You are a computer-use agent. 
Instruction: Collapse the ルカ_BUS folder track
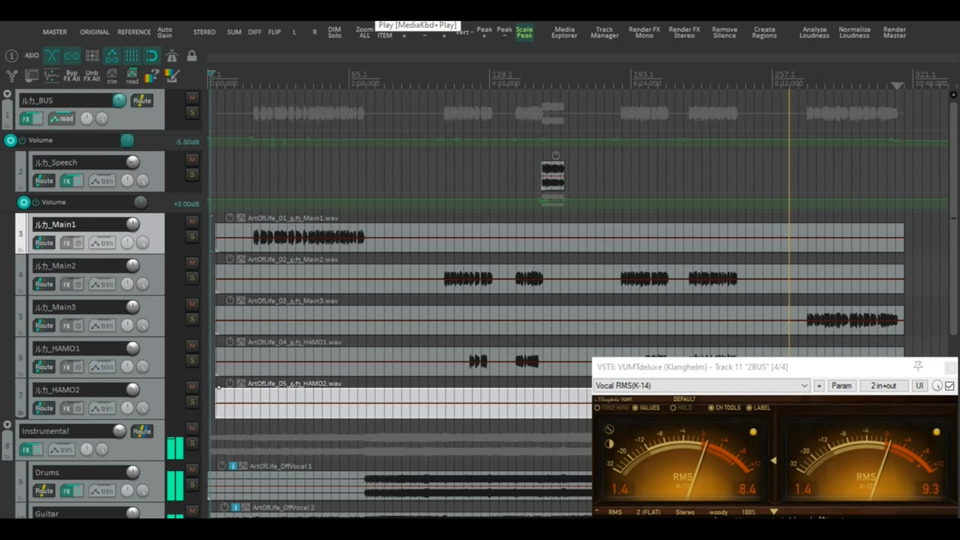pyautogui.click(x=8, y=94)
